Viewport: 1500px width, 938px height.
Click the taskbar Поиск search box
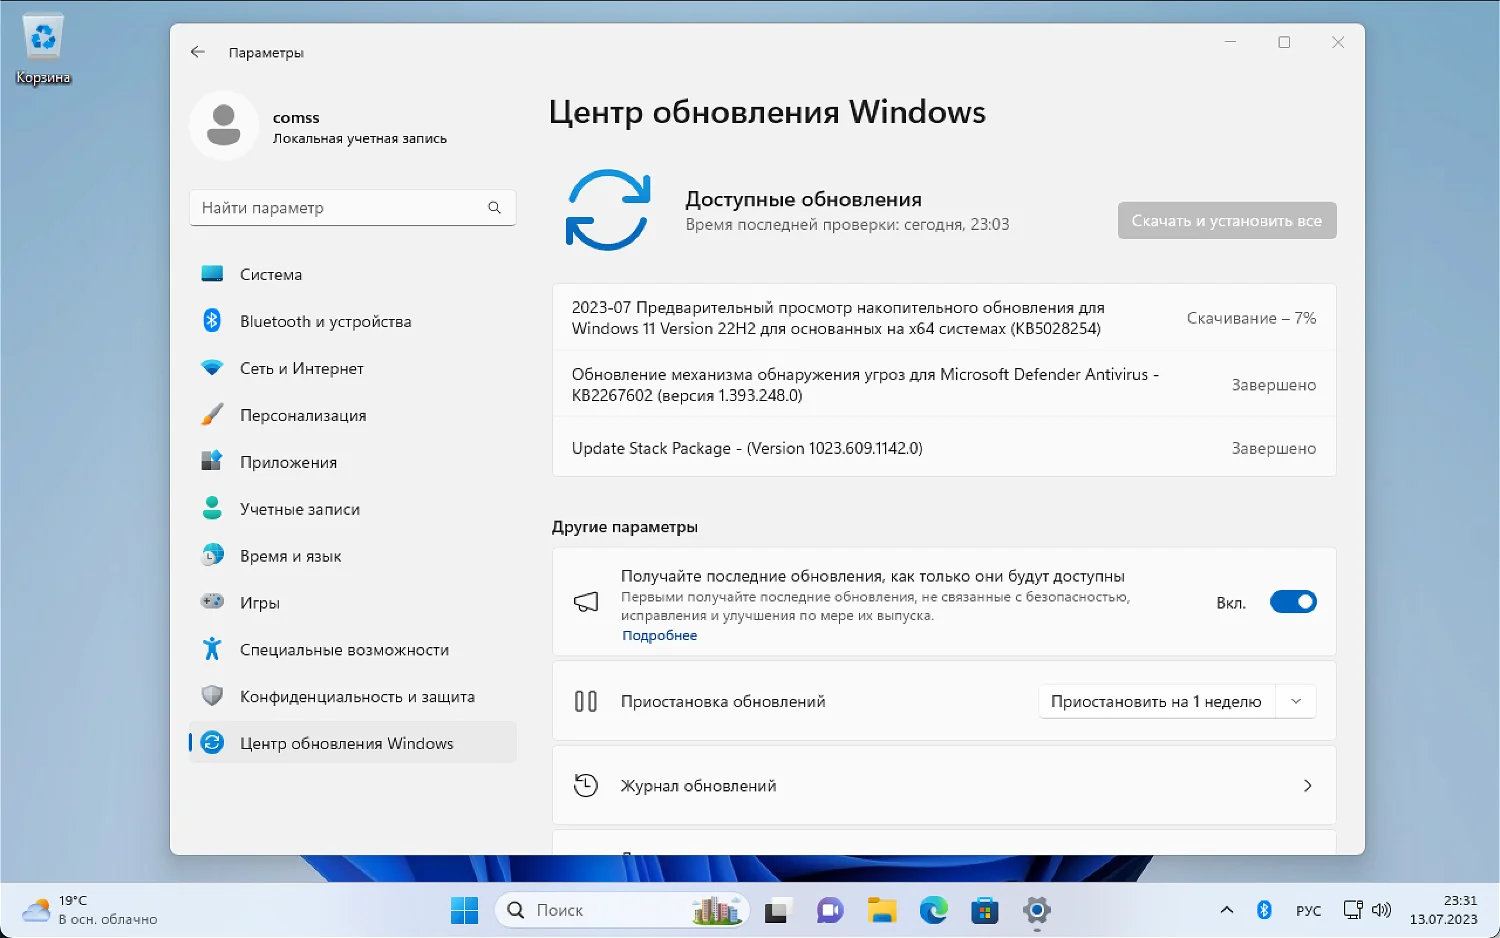coord(622,910)
